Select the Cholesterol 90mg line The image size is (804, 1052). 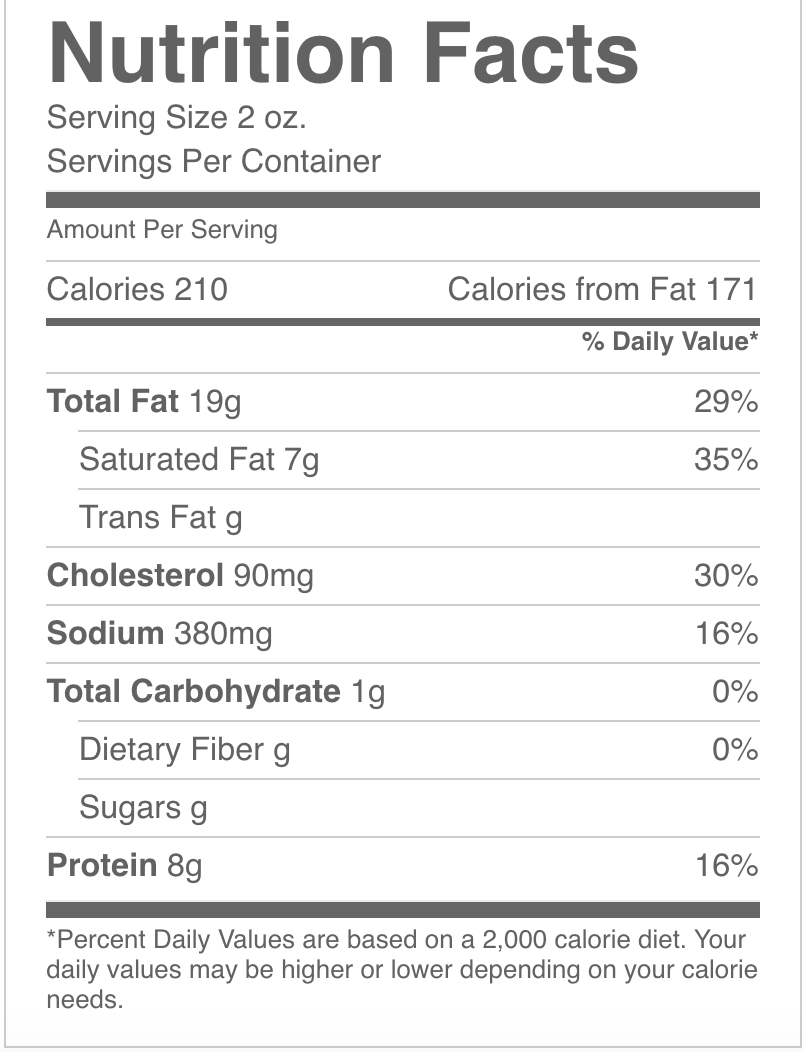click(180, 576)
